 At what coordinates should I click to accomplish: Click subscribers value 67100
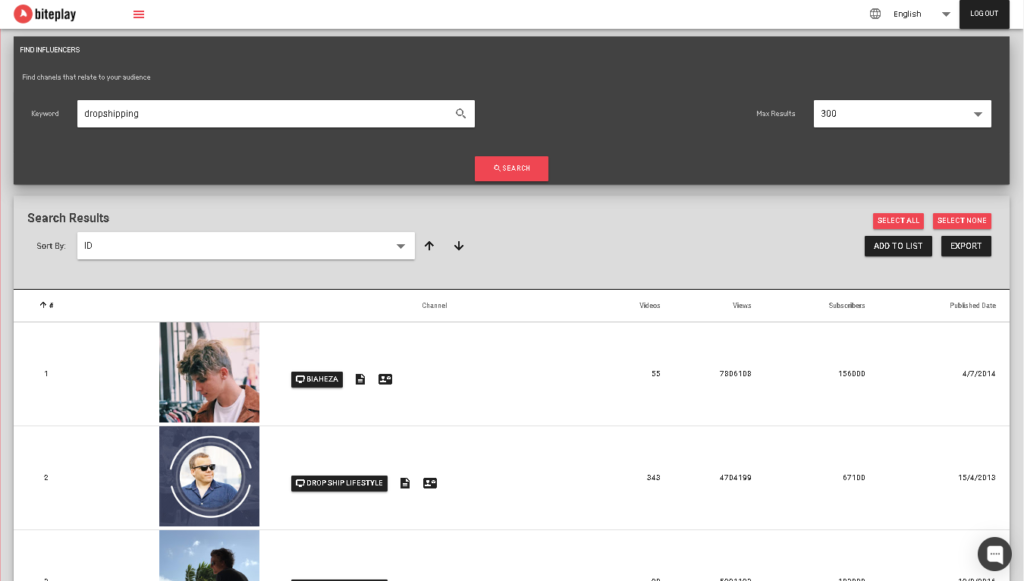(x=854, y=478)
